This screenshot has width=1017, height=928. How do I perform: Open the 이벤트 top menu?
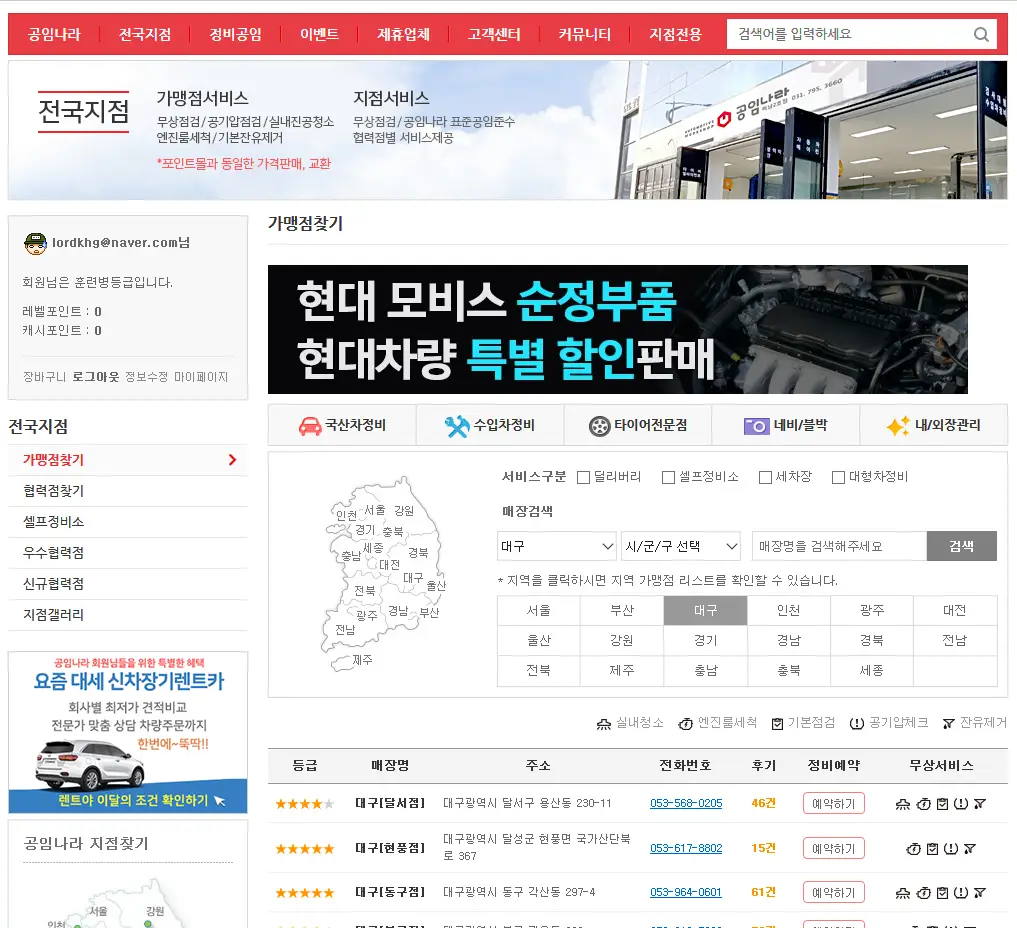[x=319, y=34]
